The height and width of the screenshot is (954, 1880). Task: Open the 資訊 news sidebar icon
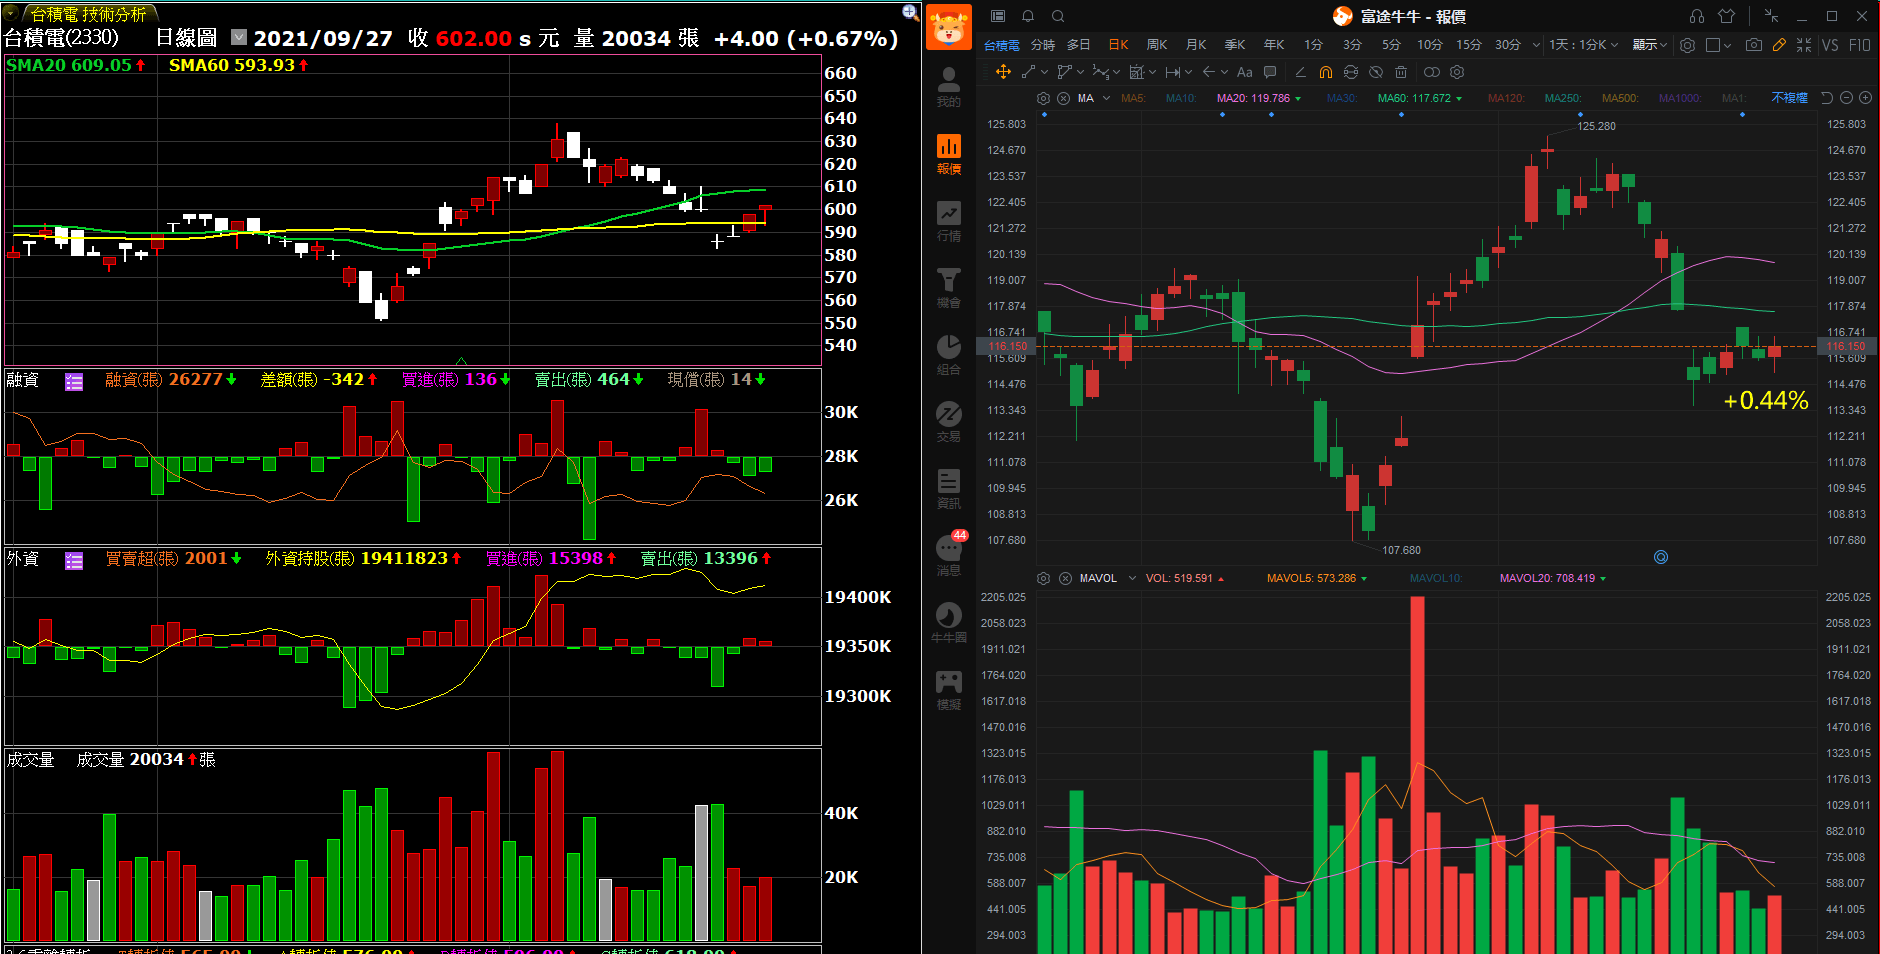click(x=949, y=489)
